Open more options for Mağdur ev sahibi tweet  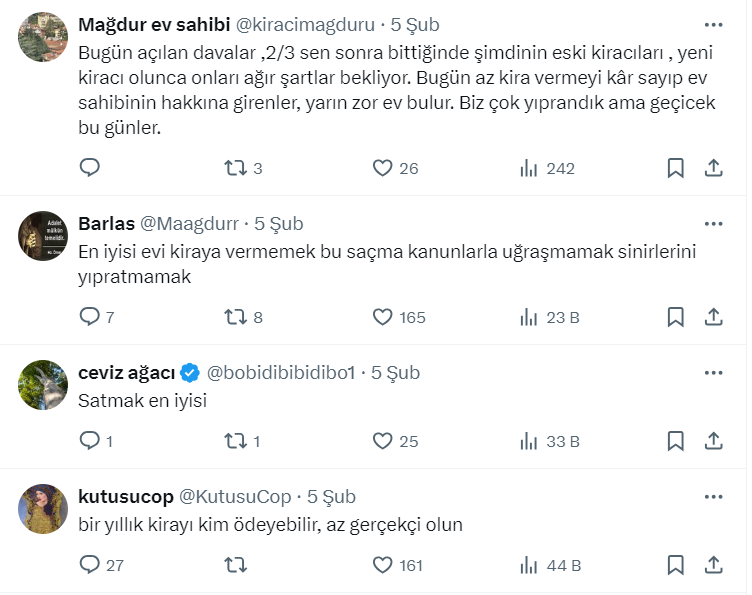click(x=713, y=24)
